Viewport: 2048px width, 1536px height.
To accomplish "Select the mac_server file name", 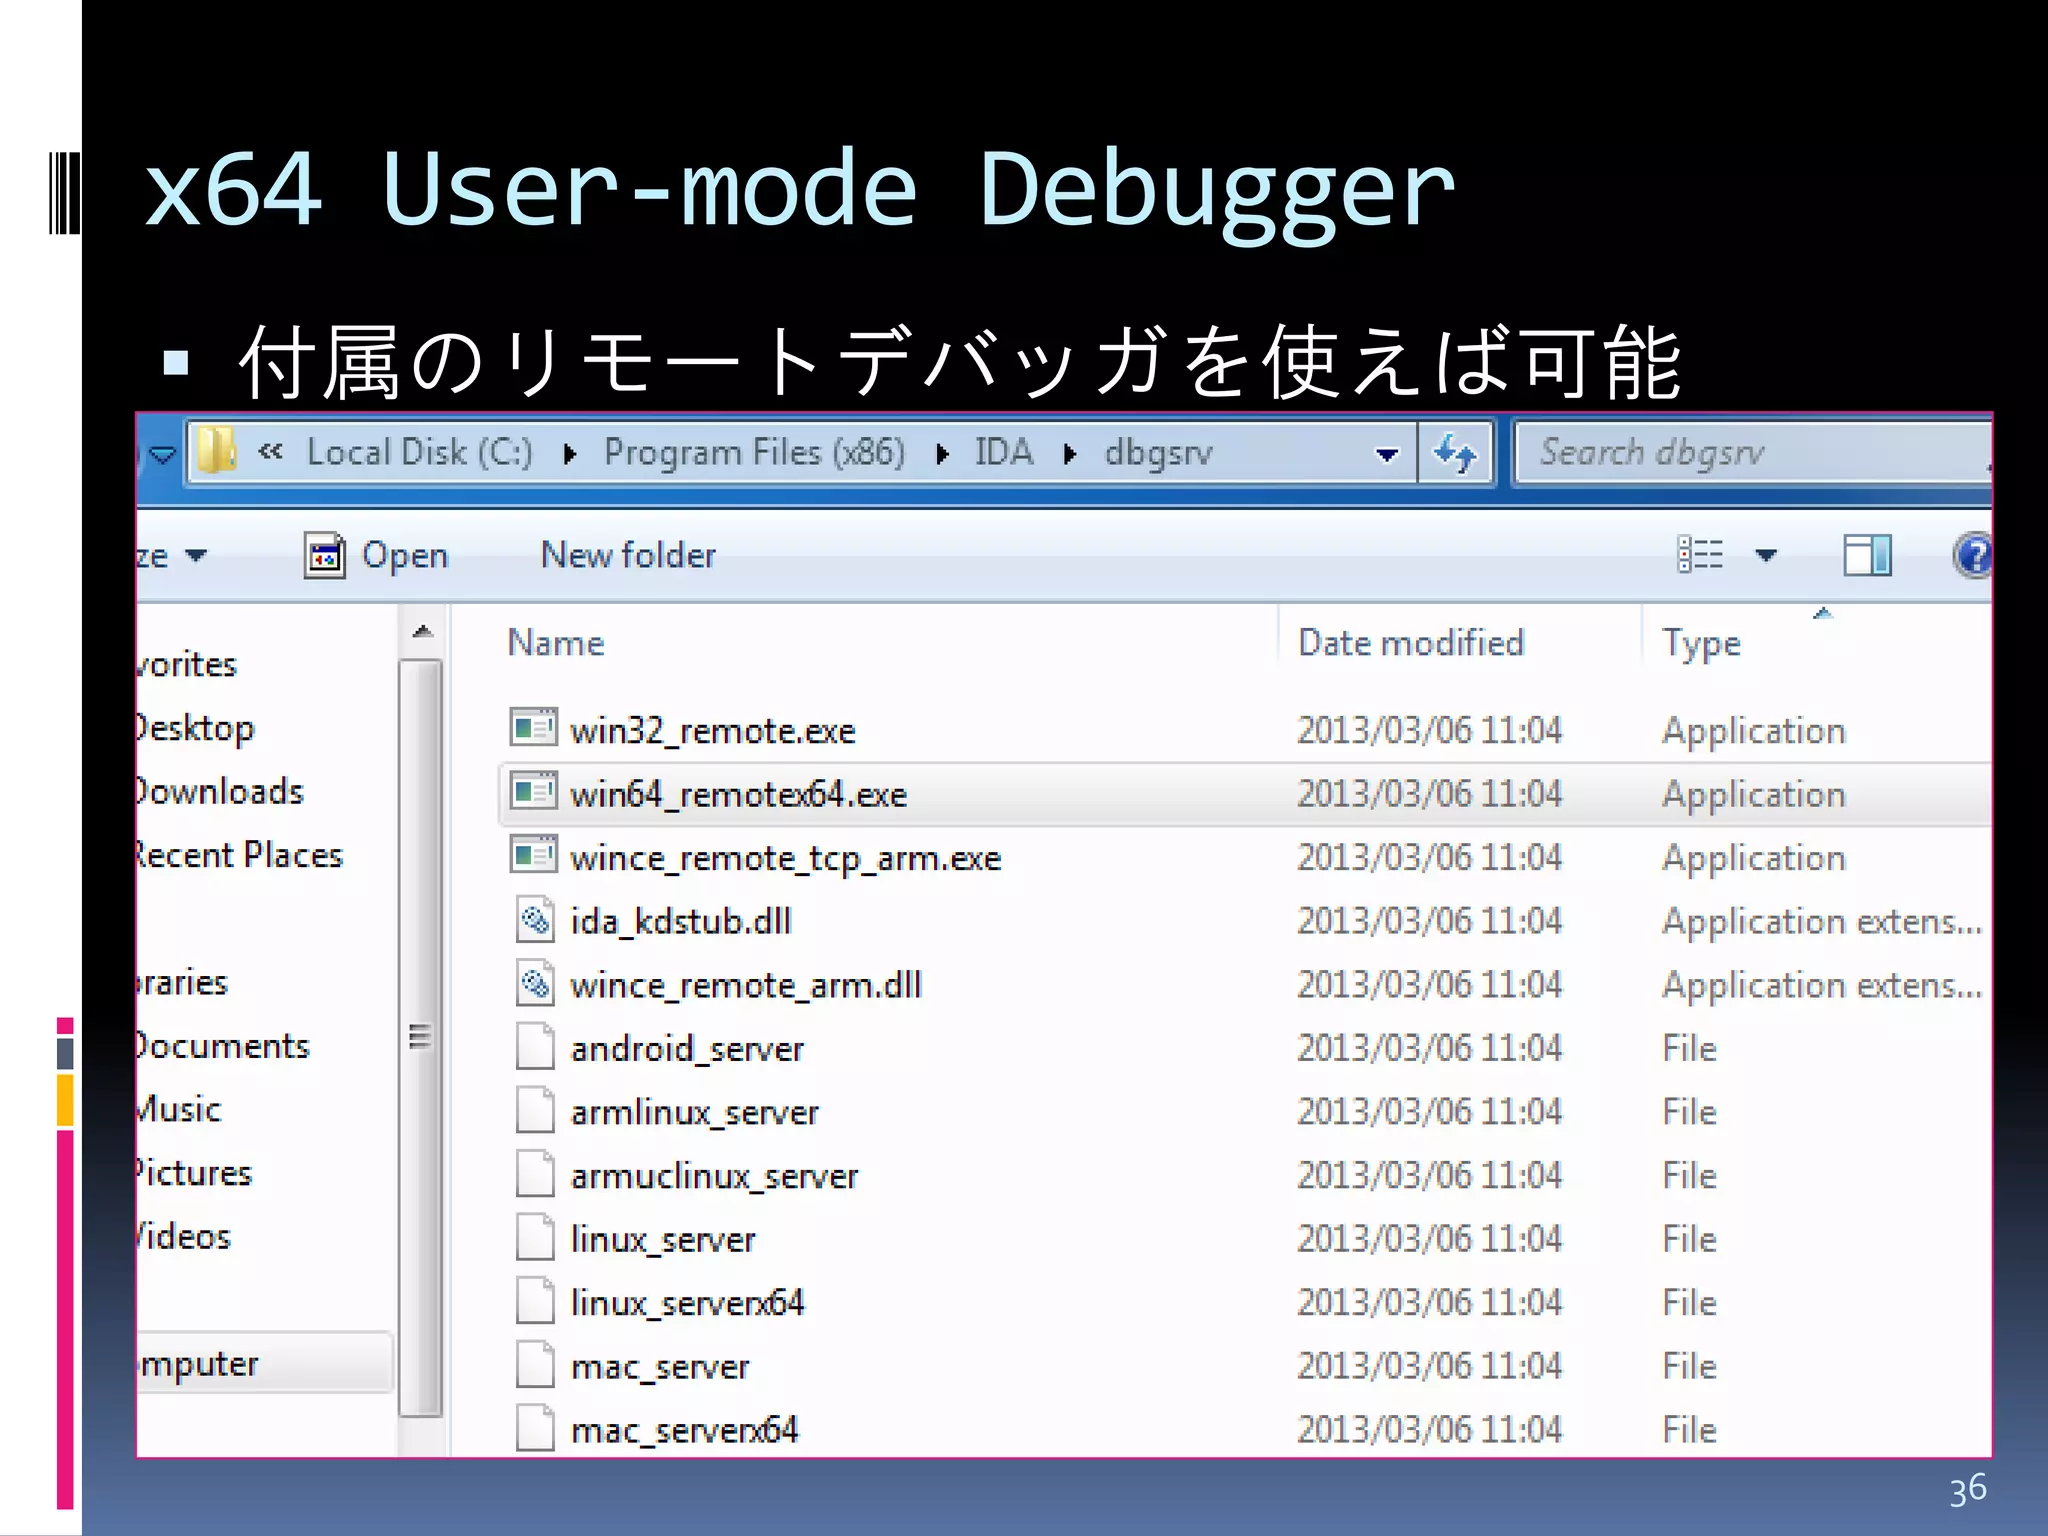I will pyautogui.click(x=659, y=1367).
